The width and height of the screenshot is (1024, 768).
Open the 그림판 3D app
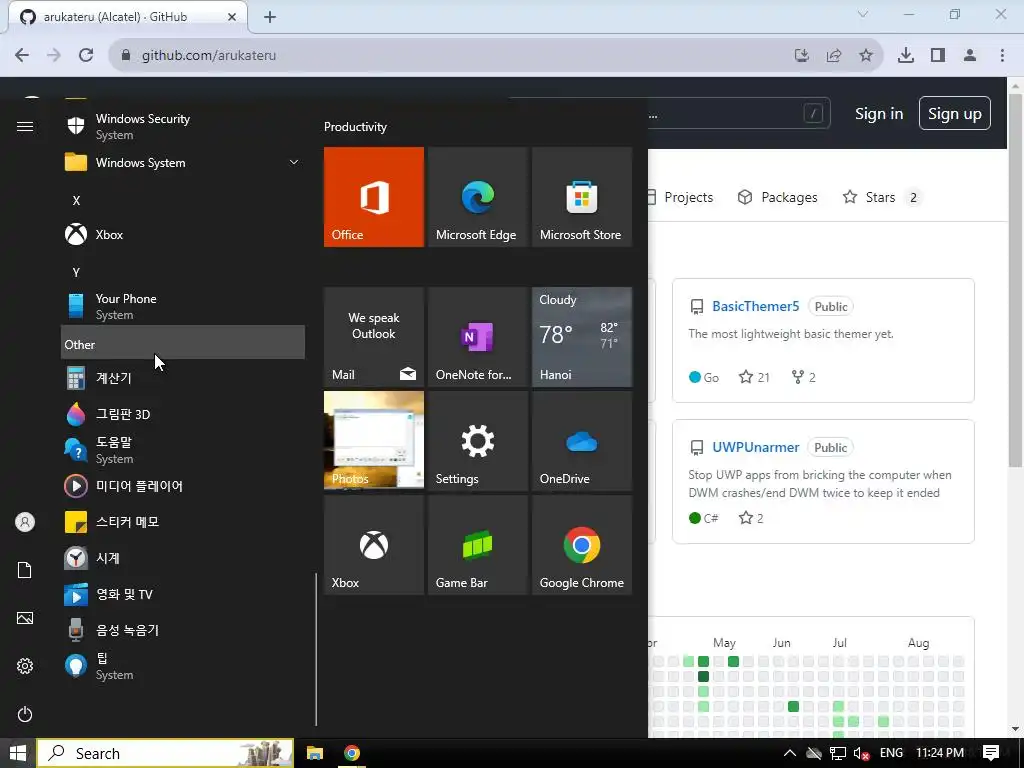[183, 414]
